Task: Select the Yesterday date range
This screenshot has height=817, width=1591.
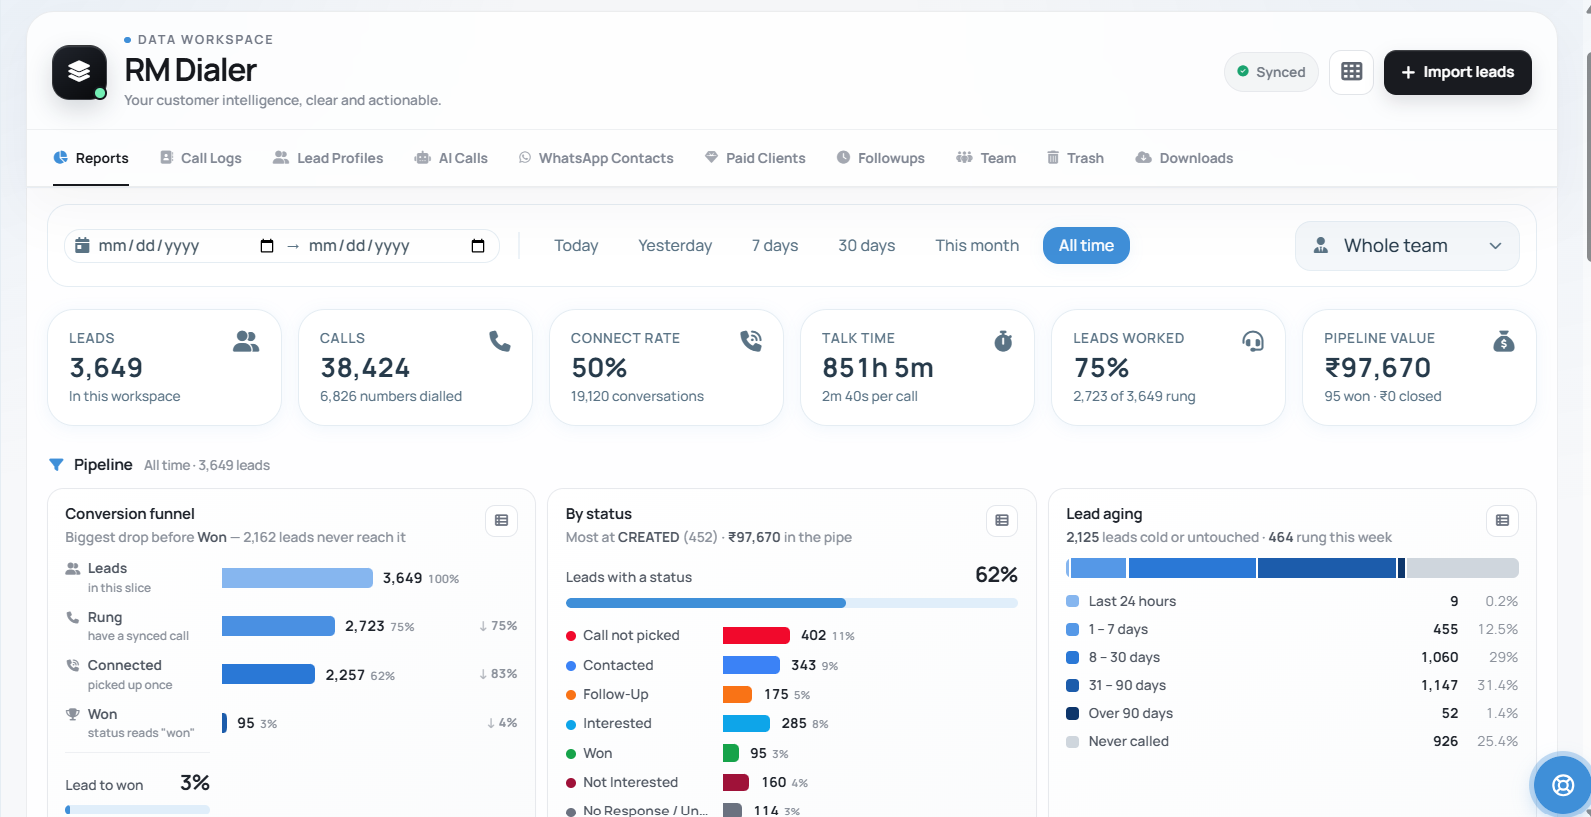Action: click(675, 246)
